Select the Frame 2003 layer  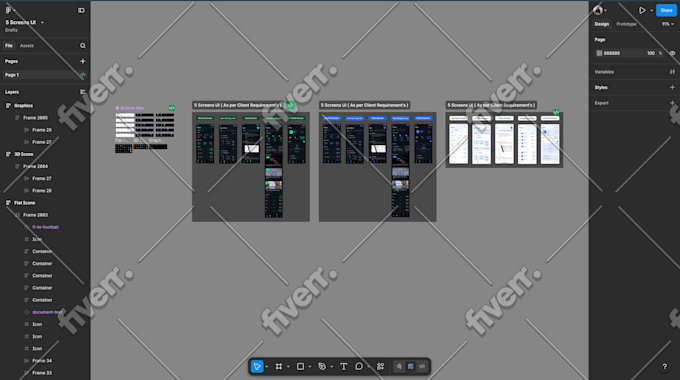[36, 215]
